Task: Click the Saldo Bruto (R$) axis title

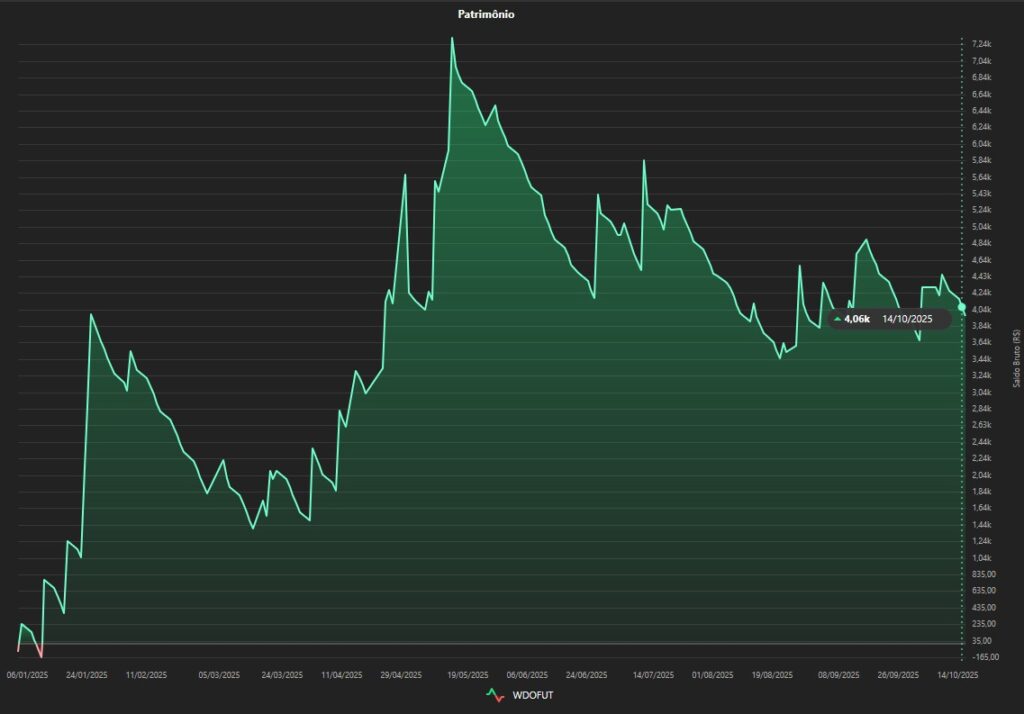Action: [x=1016, y=358]
